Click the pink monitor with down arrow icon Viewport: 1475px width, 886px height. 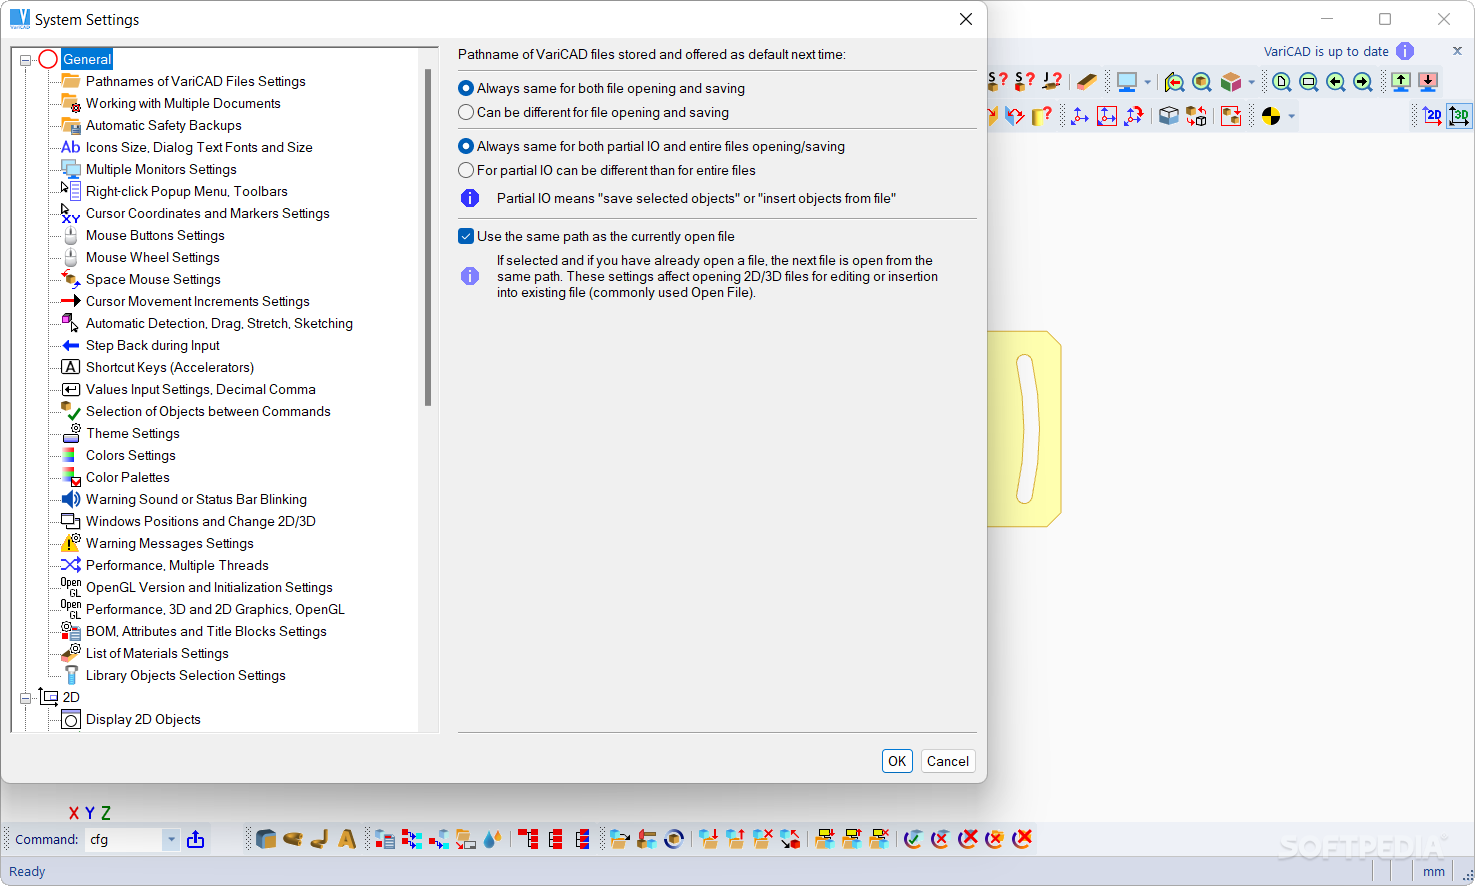point(1428,82)
